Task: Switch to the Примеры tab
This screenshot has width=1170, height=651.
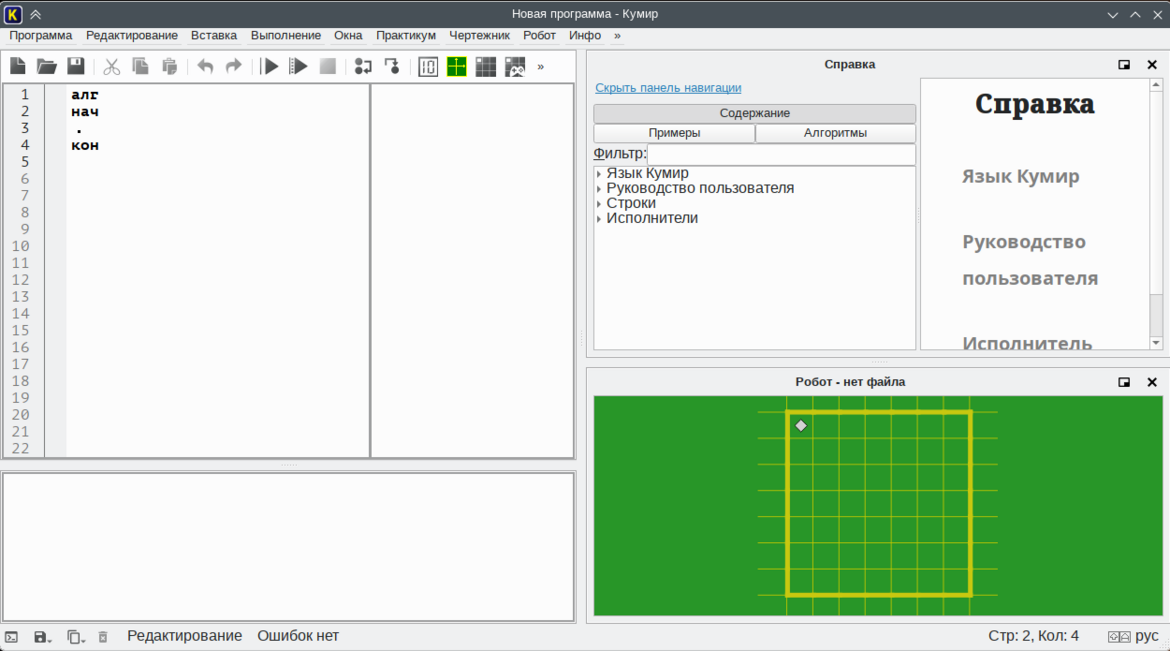Action: point(674,133)
